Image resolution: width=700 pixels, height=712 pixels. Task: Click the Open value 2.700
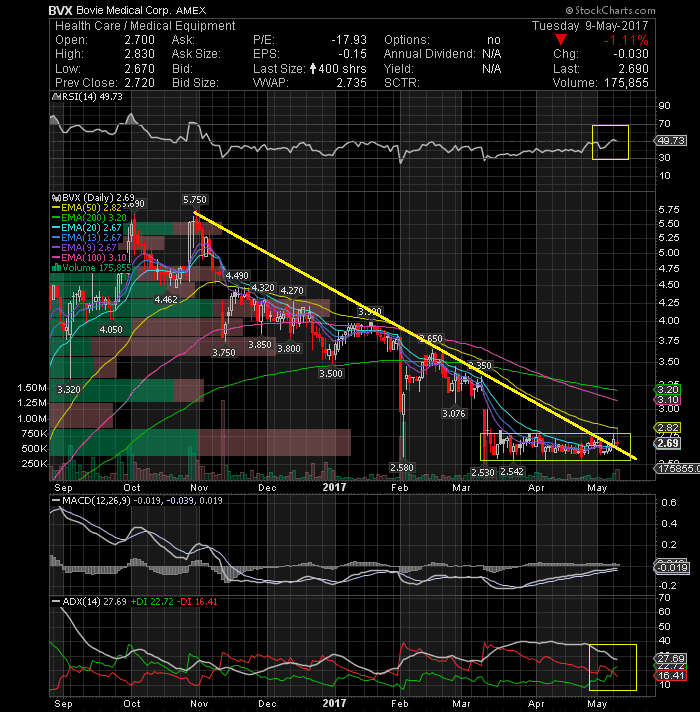pyautogui.click(x=139, y=40)
